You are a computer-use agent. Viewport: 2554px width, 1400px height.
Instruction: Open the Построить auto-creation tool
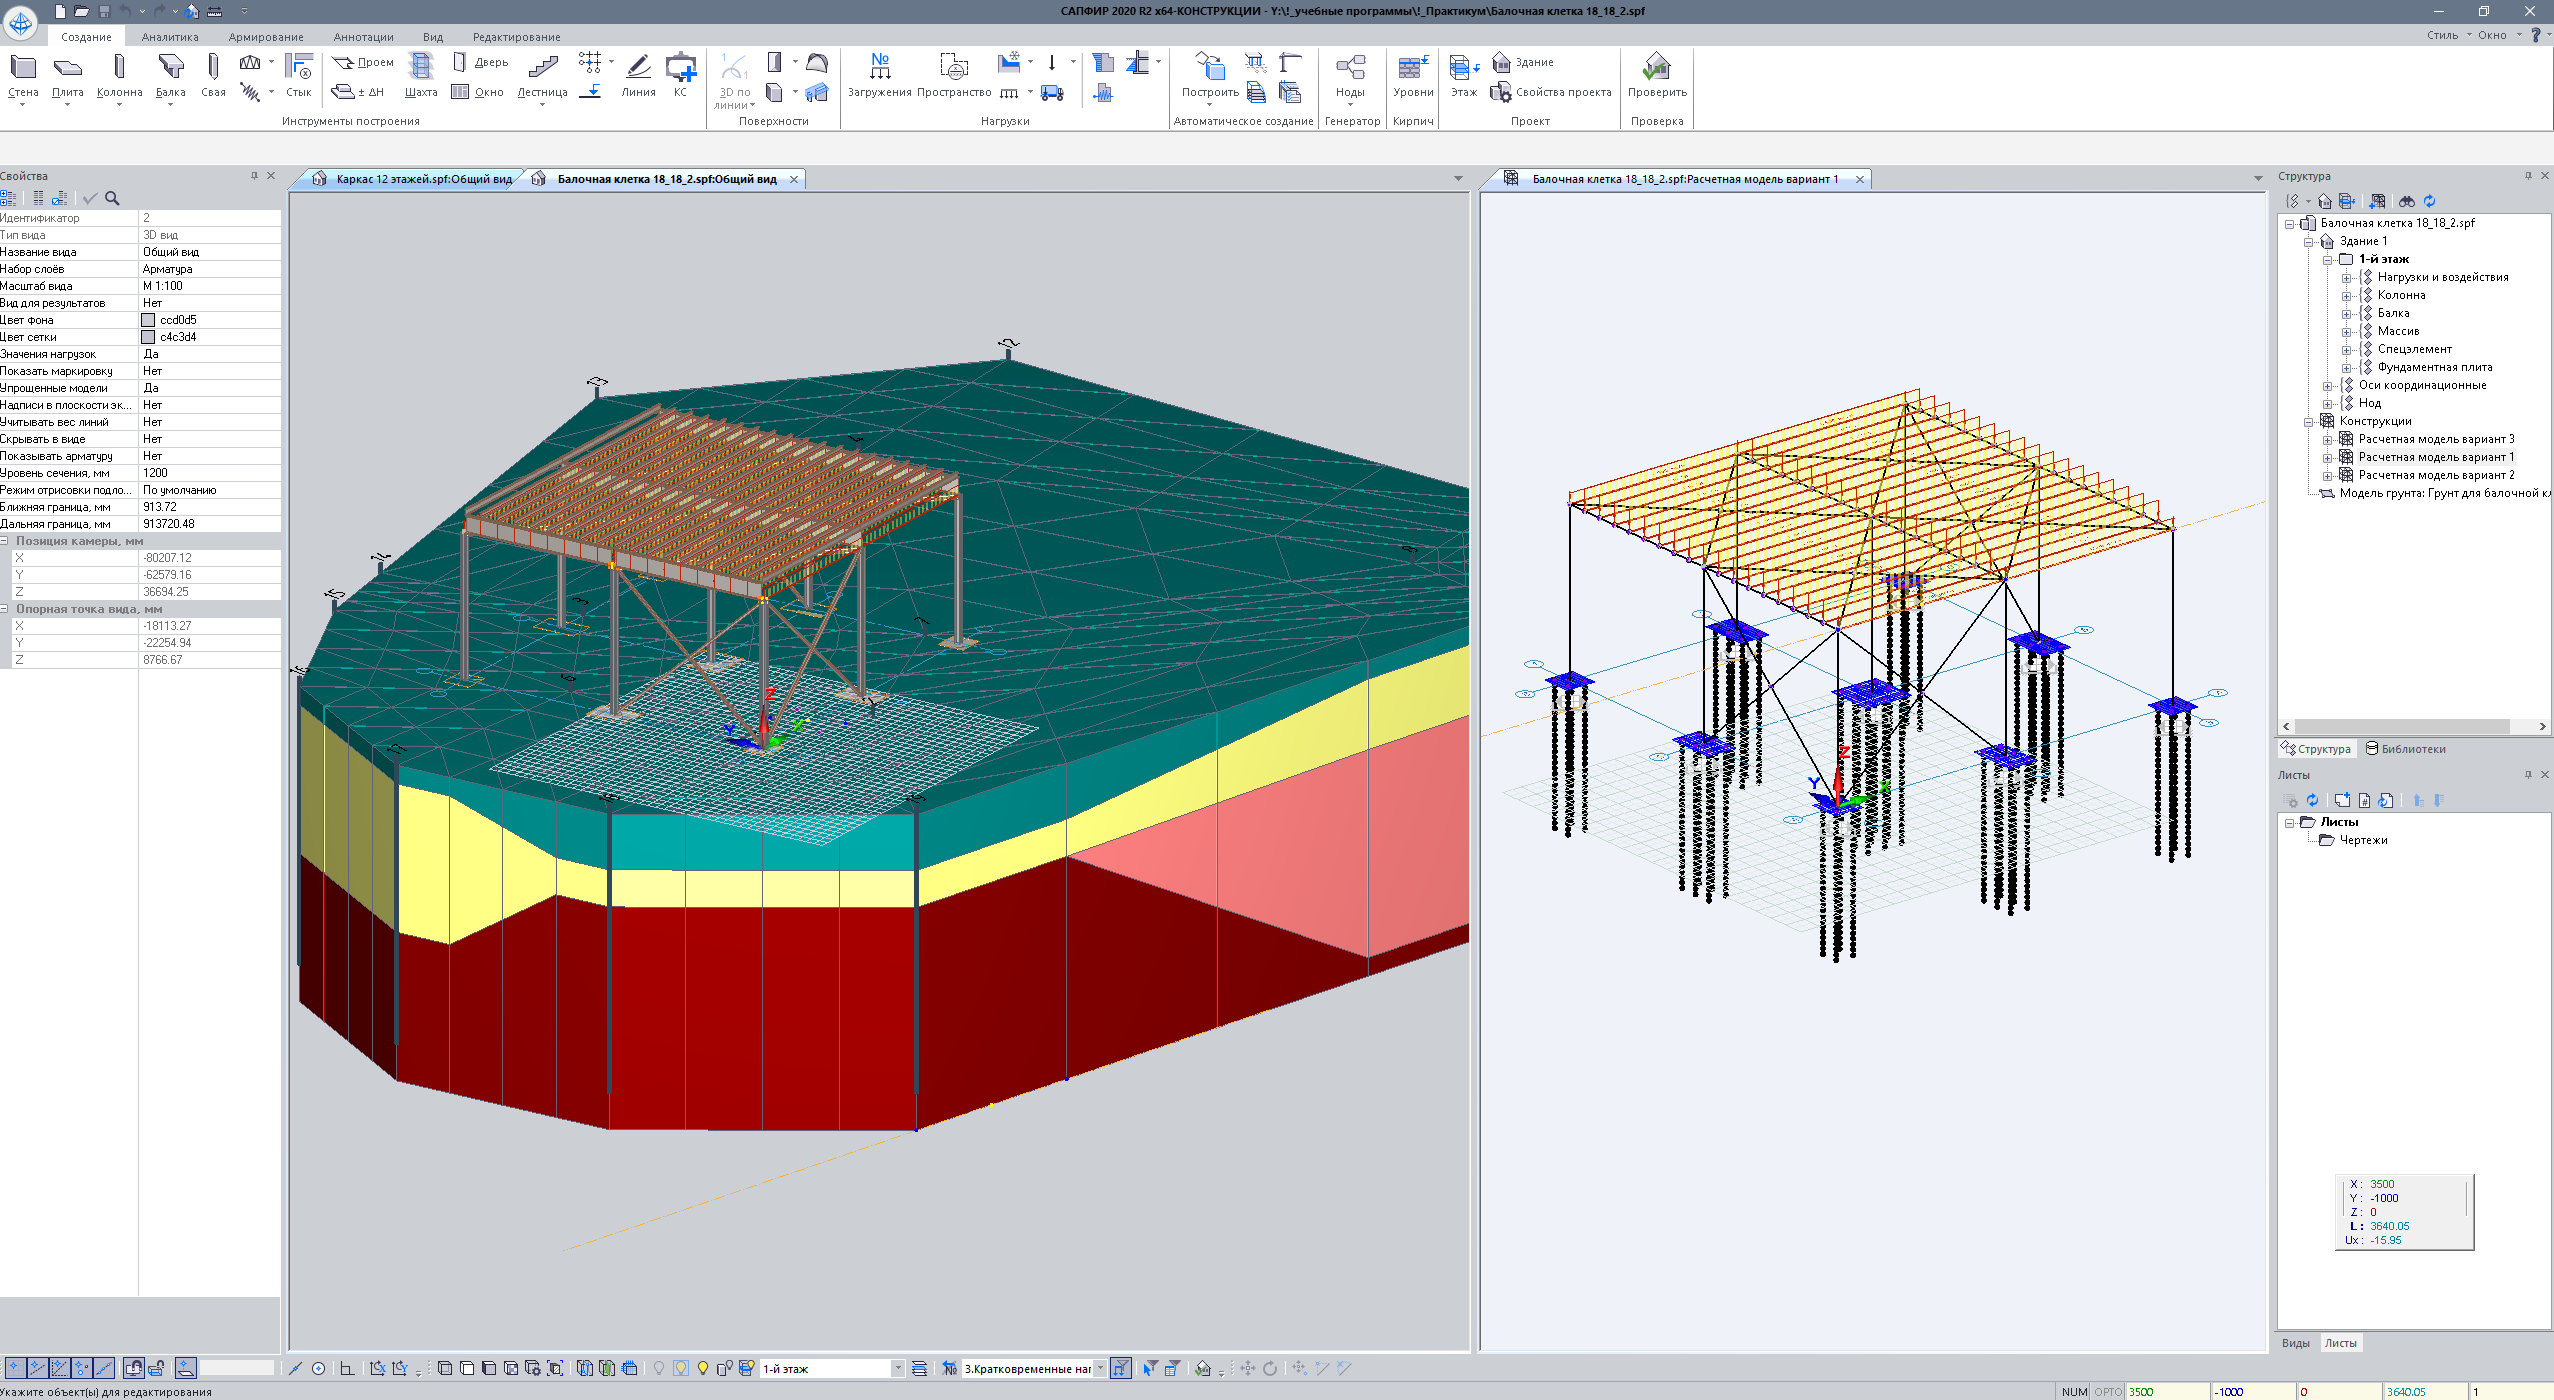pyautogui.click(x=1210, y=78)
